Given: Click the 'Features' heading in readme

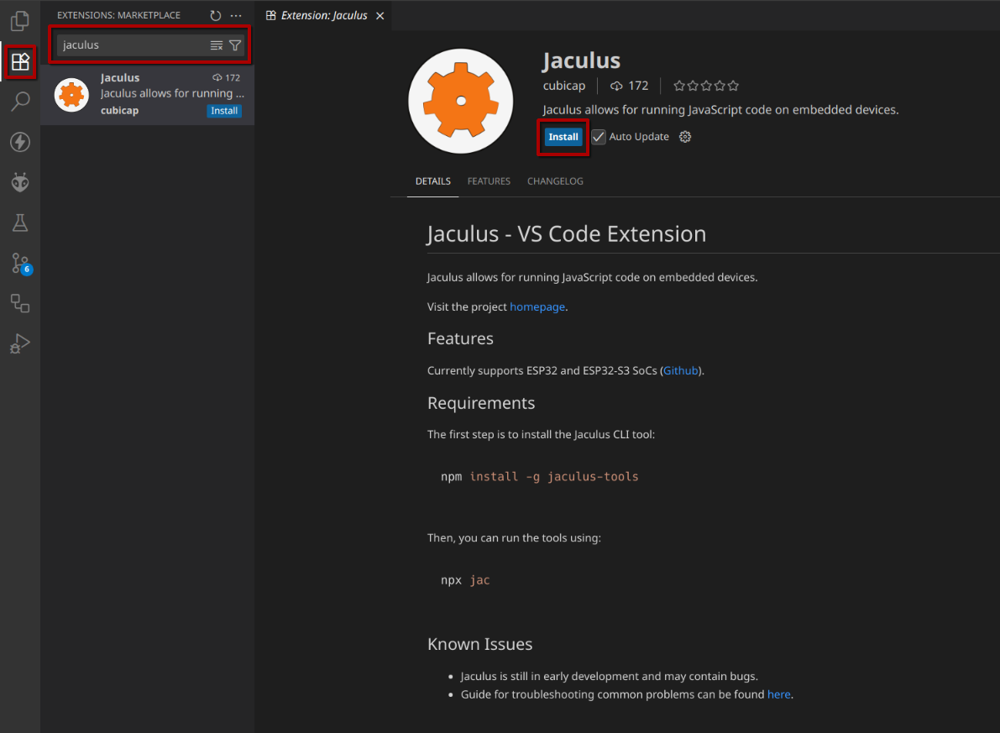Looking at the screenshot, I should pyautogui.click(x=460, y=339).
